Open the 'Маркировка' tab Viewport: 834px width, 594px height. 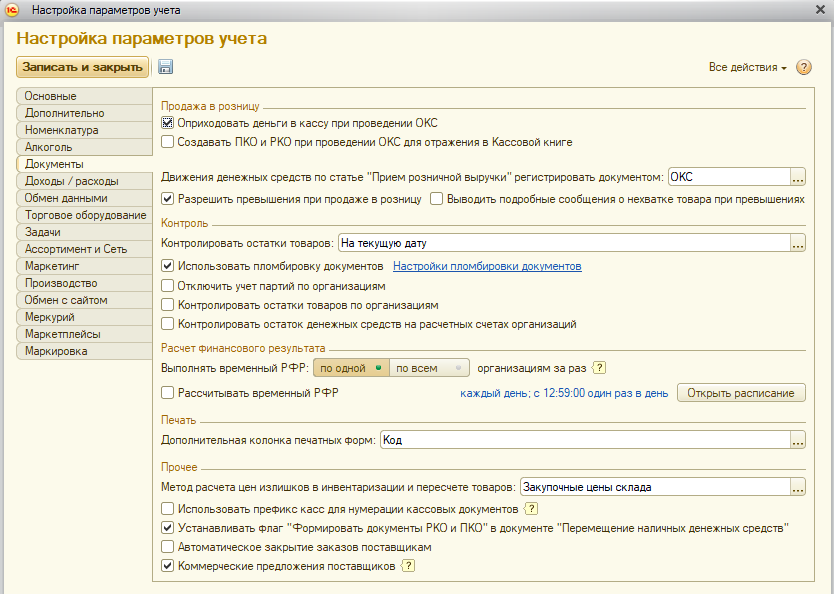(84, 351)
